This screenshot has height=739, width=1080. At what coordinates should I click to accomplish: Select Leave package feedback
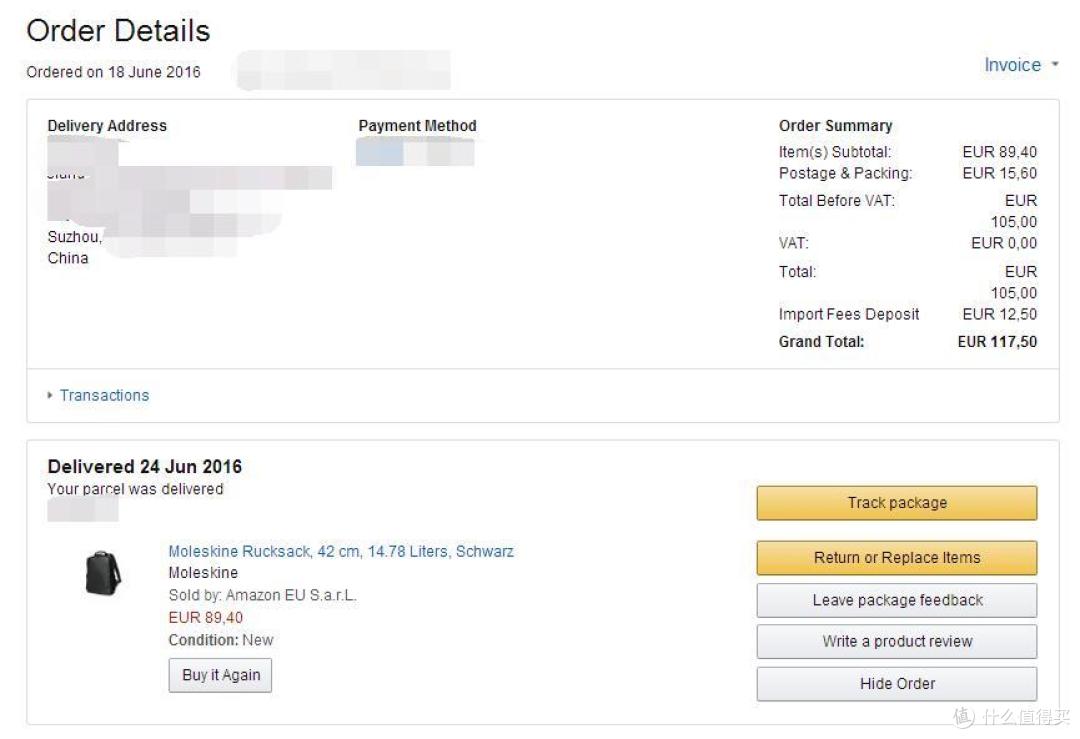point(897,601)
